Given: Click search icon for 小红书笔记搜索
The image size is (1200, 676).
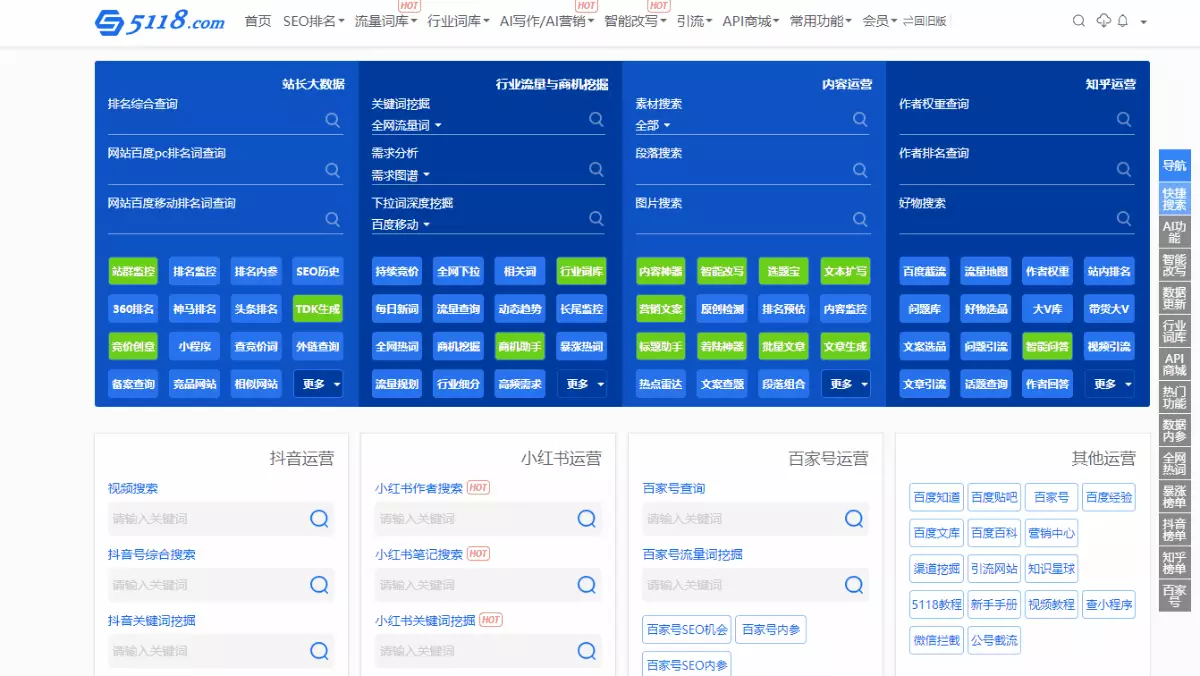Looking at the screenshot, I should [587, 585].
